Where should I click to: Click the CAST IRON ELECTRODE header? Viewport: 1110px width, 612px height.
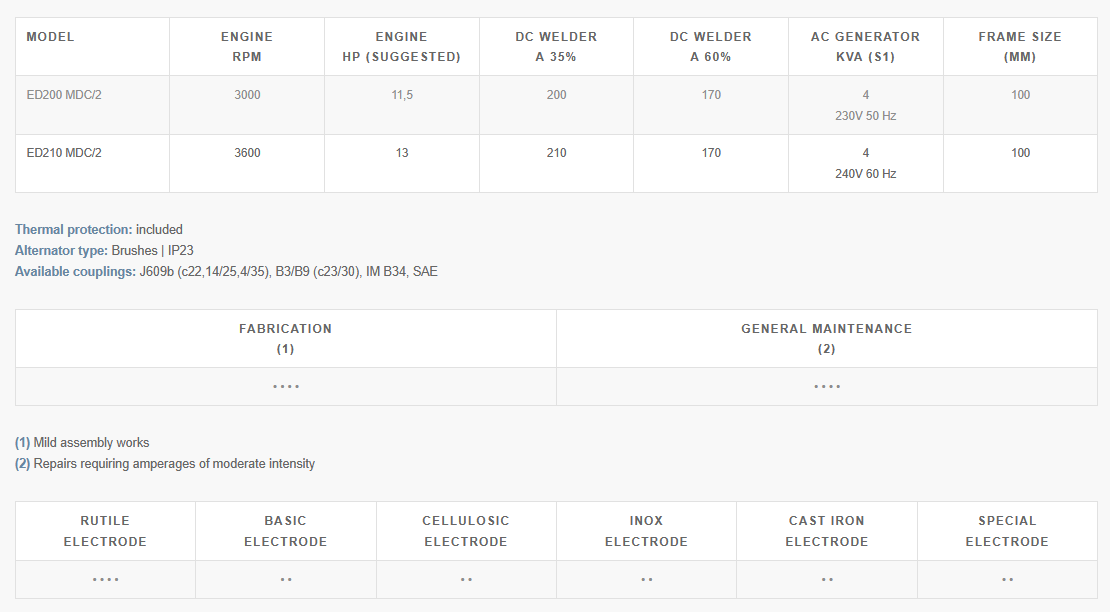pyautogui.click(x=826, y=531)
